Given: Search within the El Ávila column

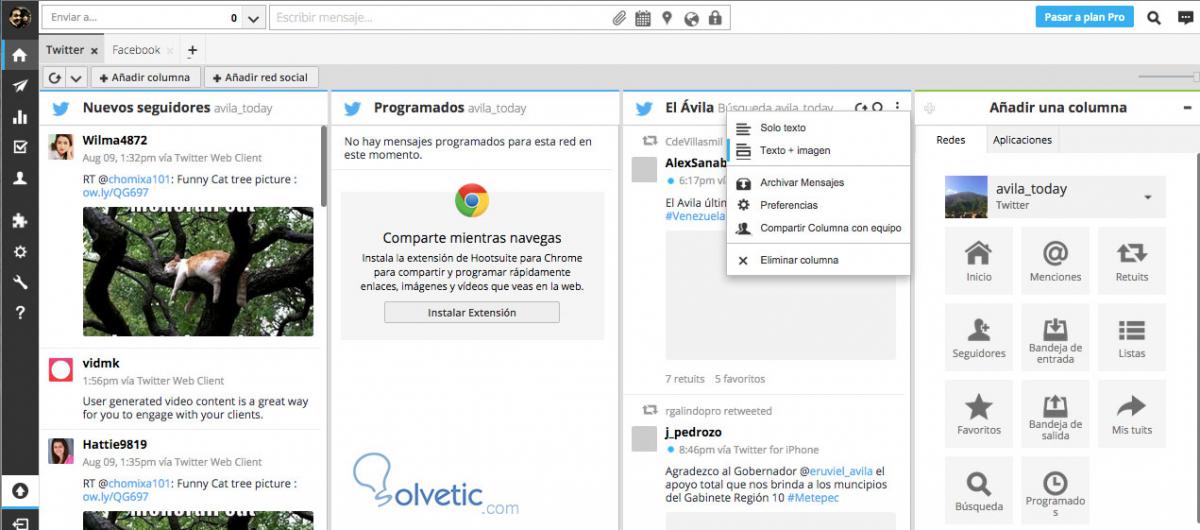Looking at the screenshot, I should pyautogui.click(x=878, y=108).
